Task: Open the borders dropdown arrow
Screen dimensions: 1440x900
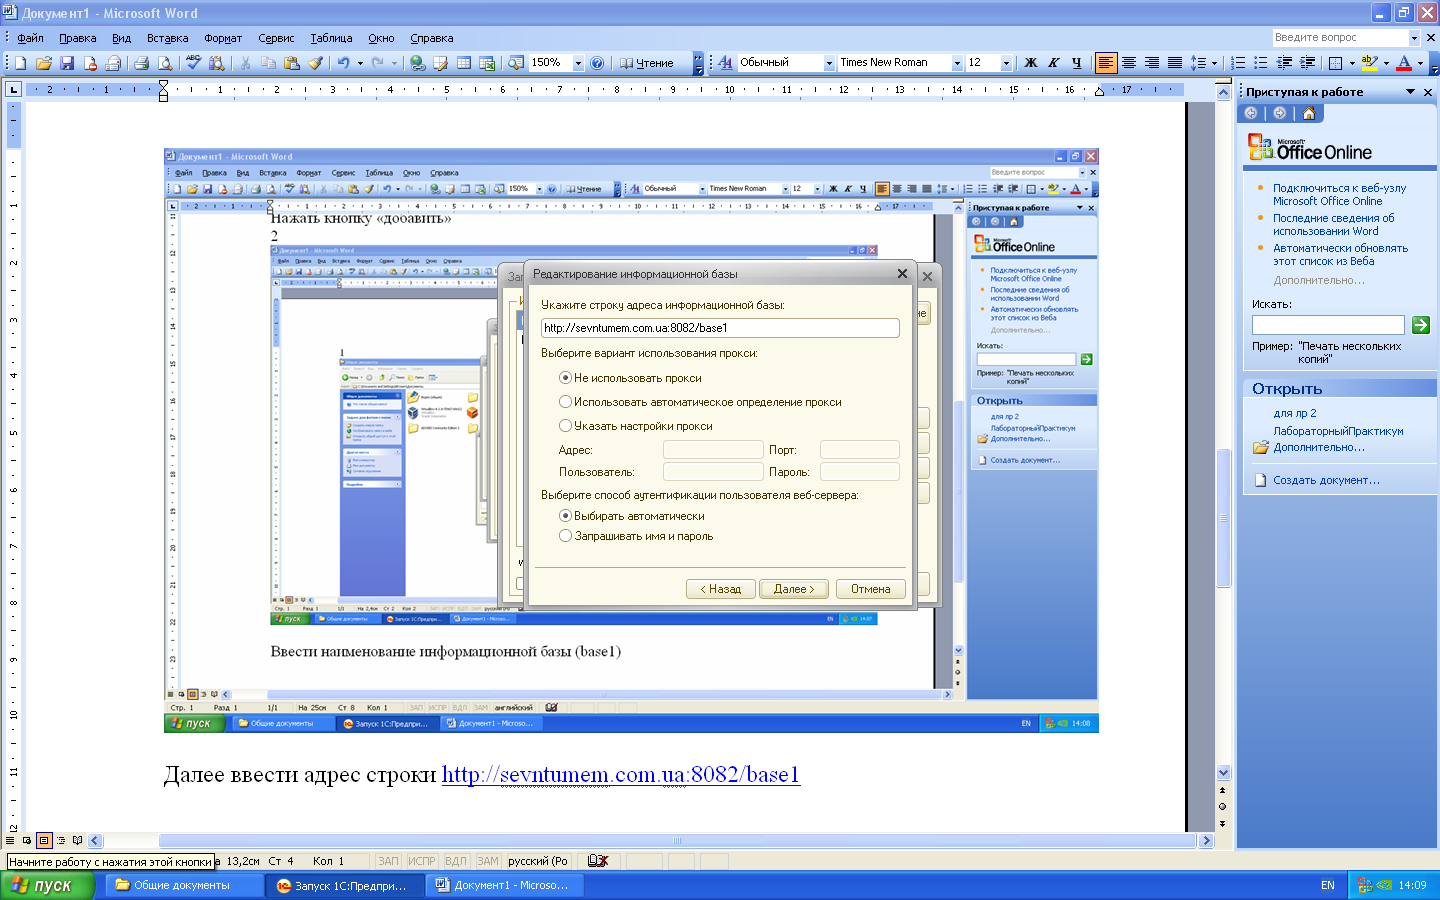Action: pyautogui.click(x=1352, y=63)
